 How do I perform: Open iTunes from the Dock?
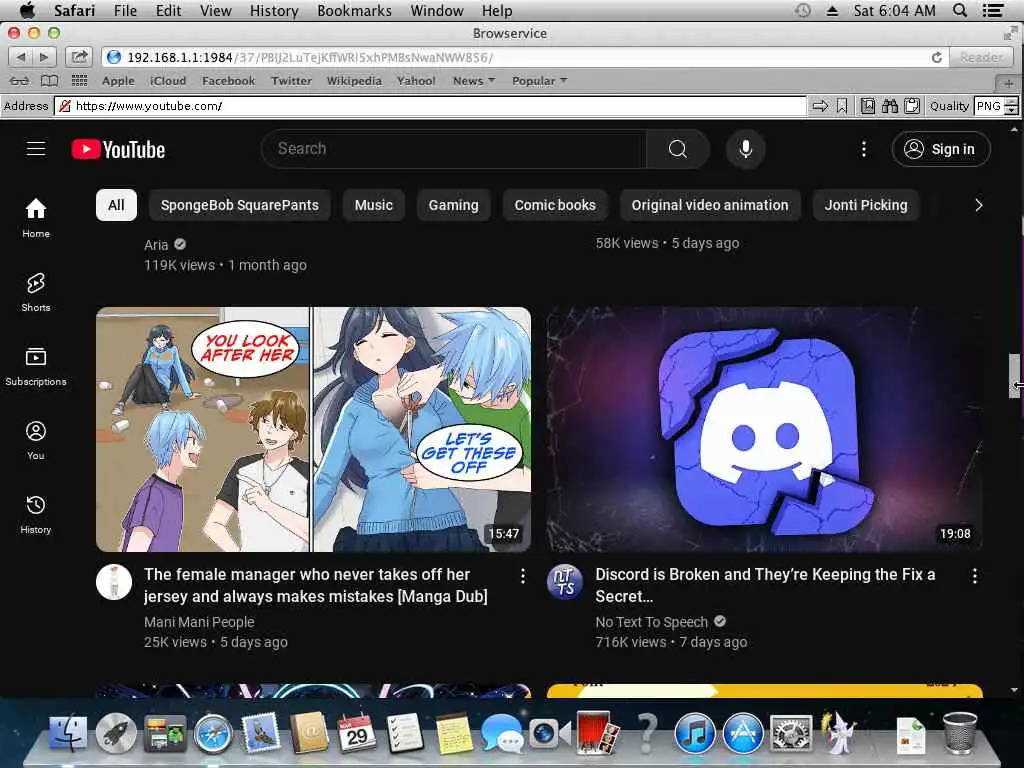tap(694, 733)
